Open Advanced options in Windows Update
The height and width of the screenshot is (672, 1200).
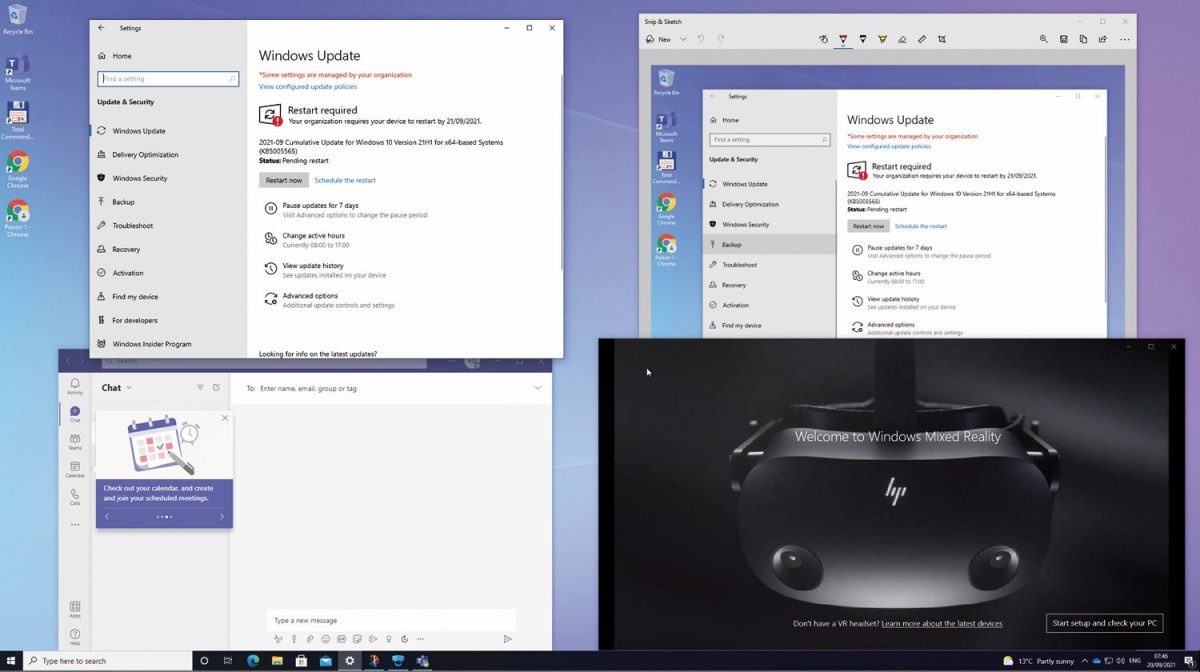[x=329, y=300]
